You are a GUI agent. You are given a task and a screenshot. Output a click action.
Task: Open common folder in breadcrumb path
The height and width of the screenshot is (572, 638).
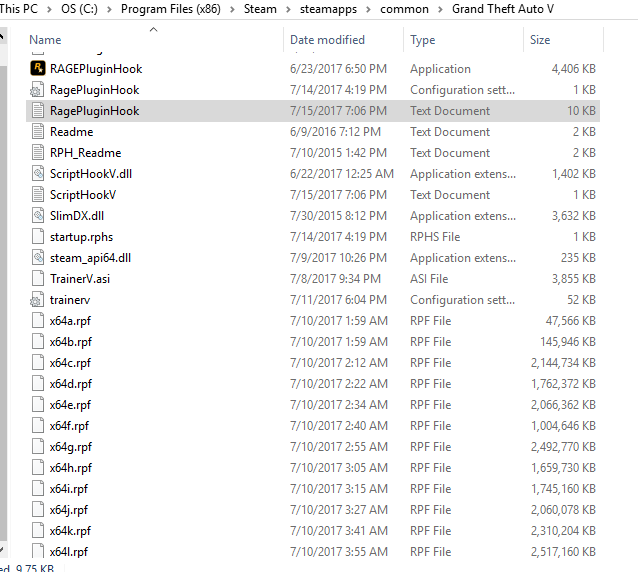pyautogui.click(x=404, y=9)
